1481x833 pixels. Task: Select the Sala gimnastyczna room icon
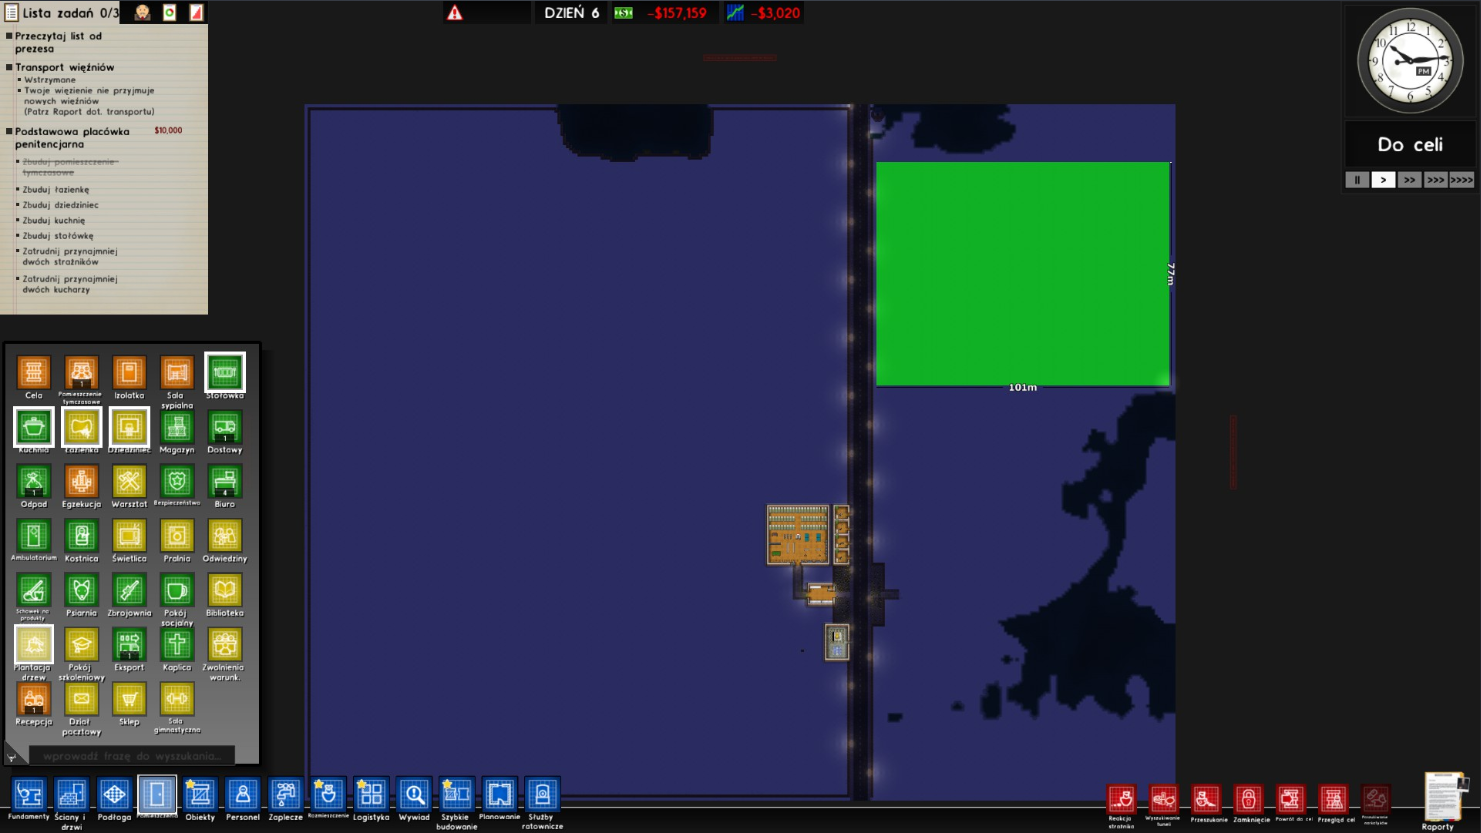[177, 699]
